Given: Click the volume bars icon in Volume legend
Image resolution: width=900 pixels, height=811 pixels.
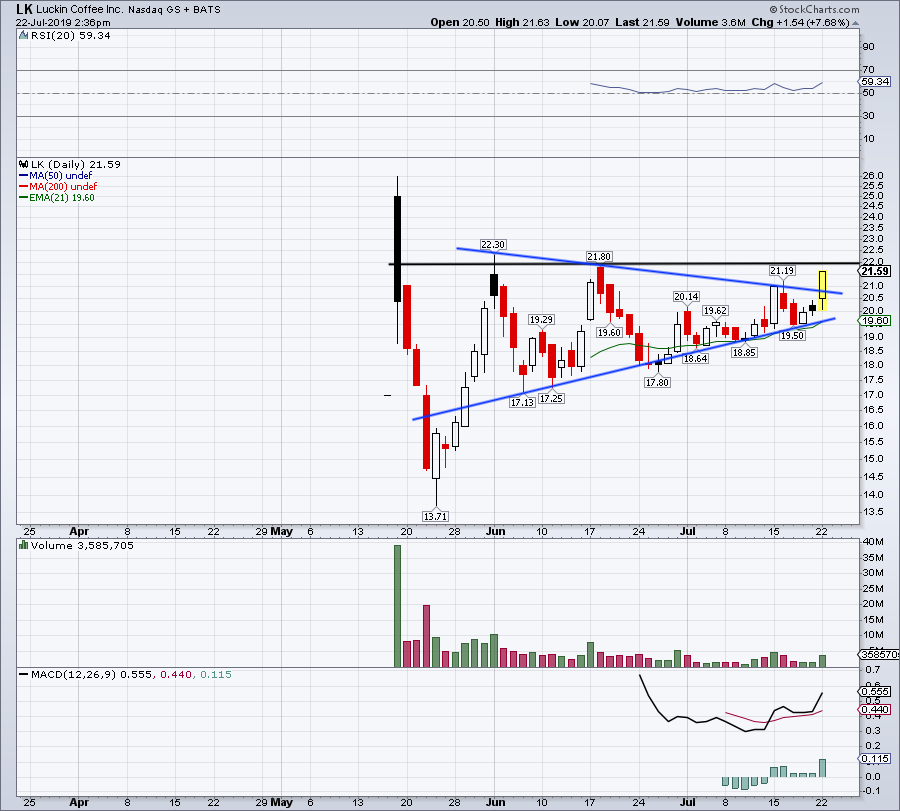Looking at the screenshot, I should pos(24,545).
